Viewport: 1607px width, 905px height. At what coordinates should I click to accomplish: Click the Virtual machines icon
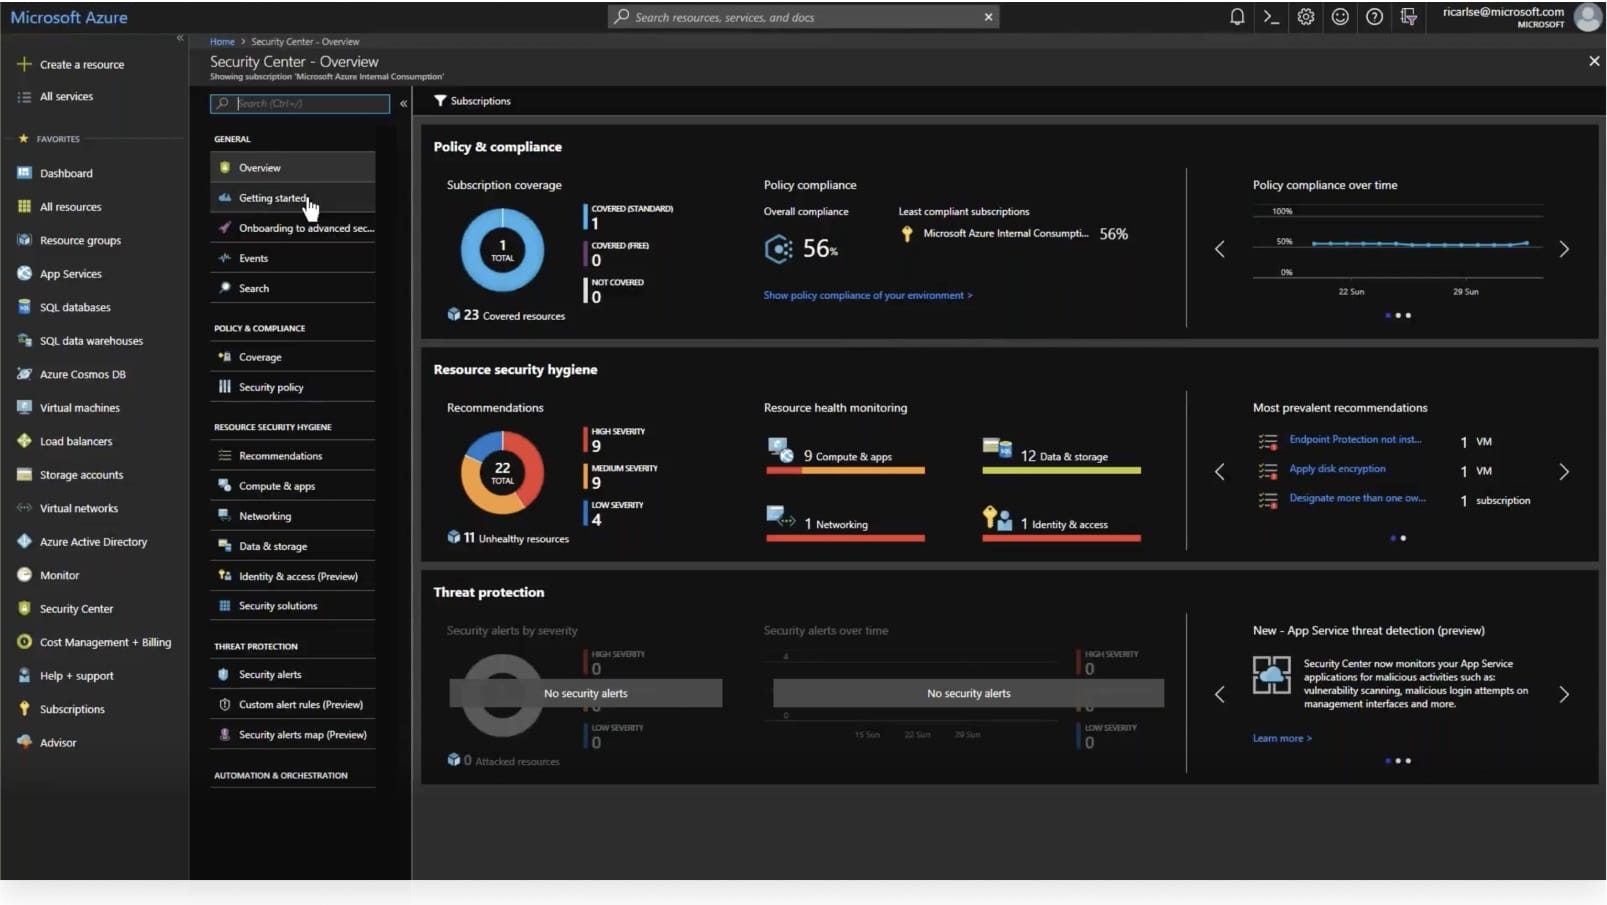click(24, 408)
